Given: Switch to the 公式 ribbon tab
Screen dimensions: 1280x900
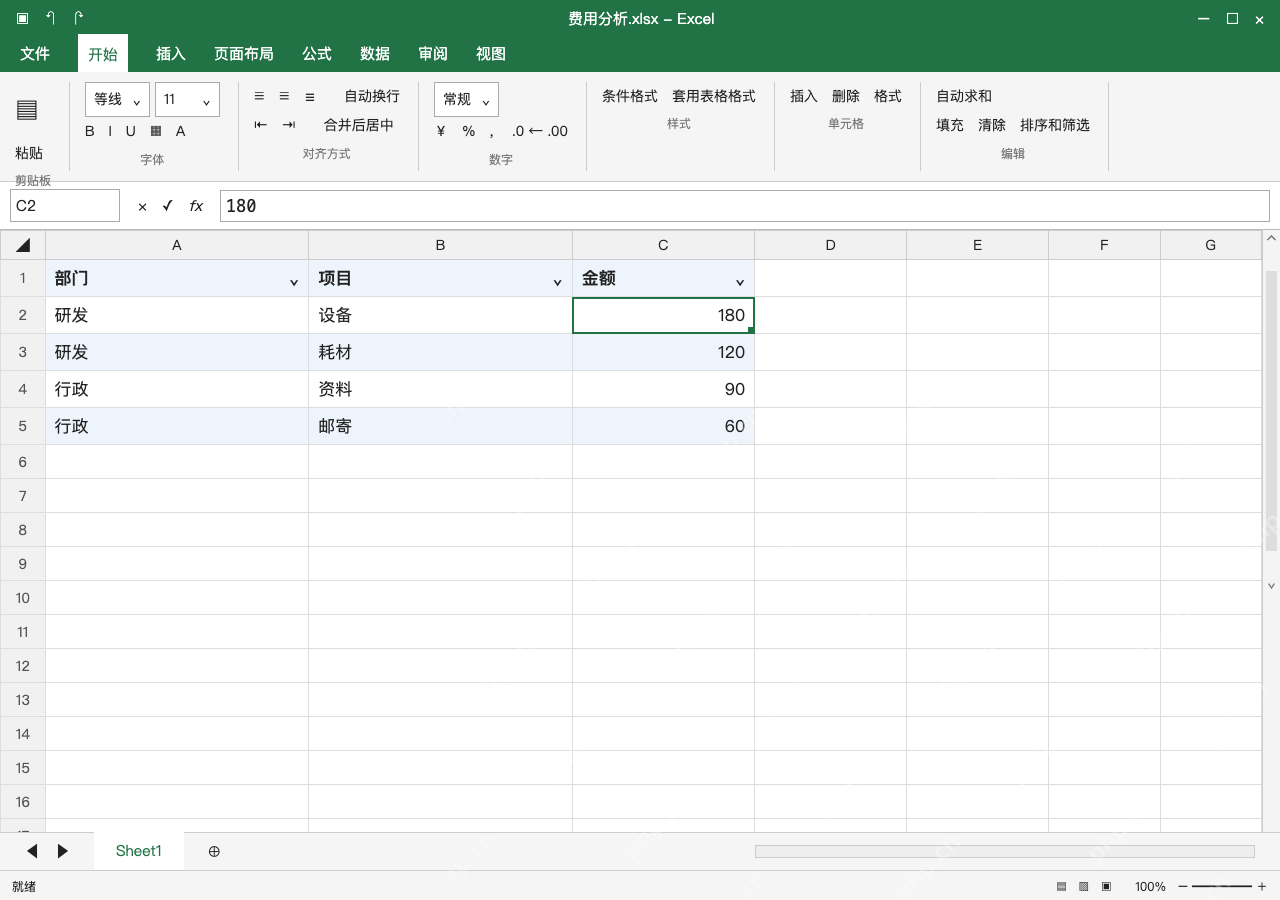Looking at the screenshot, I should [x=317, y=53].
